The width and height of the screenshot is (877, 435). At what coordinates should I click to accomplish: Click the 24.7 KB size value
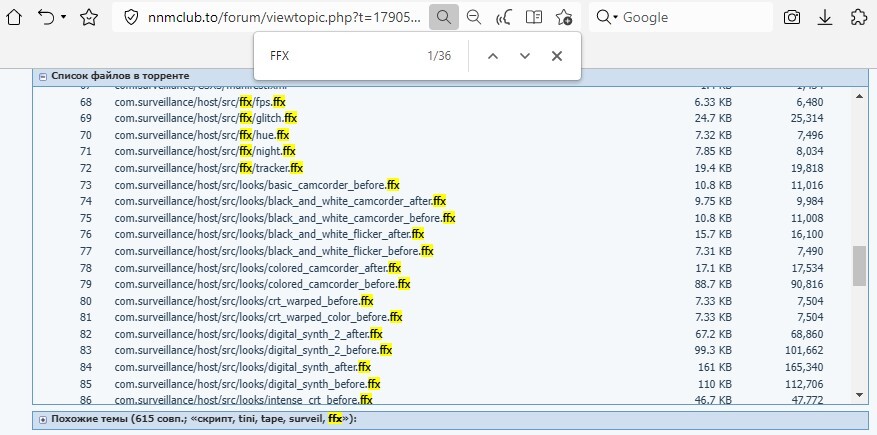(x=713, y=118)
